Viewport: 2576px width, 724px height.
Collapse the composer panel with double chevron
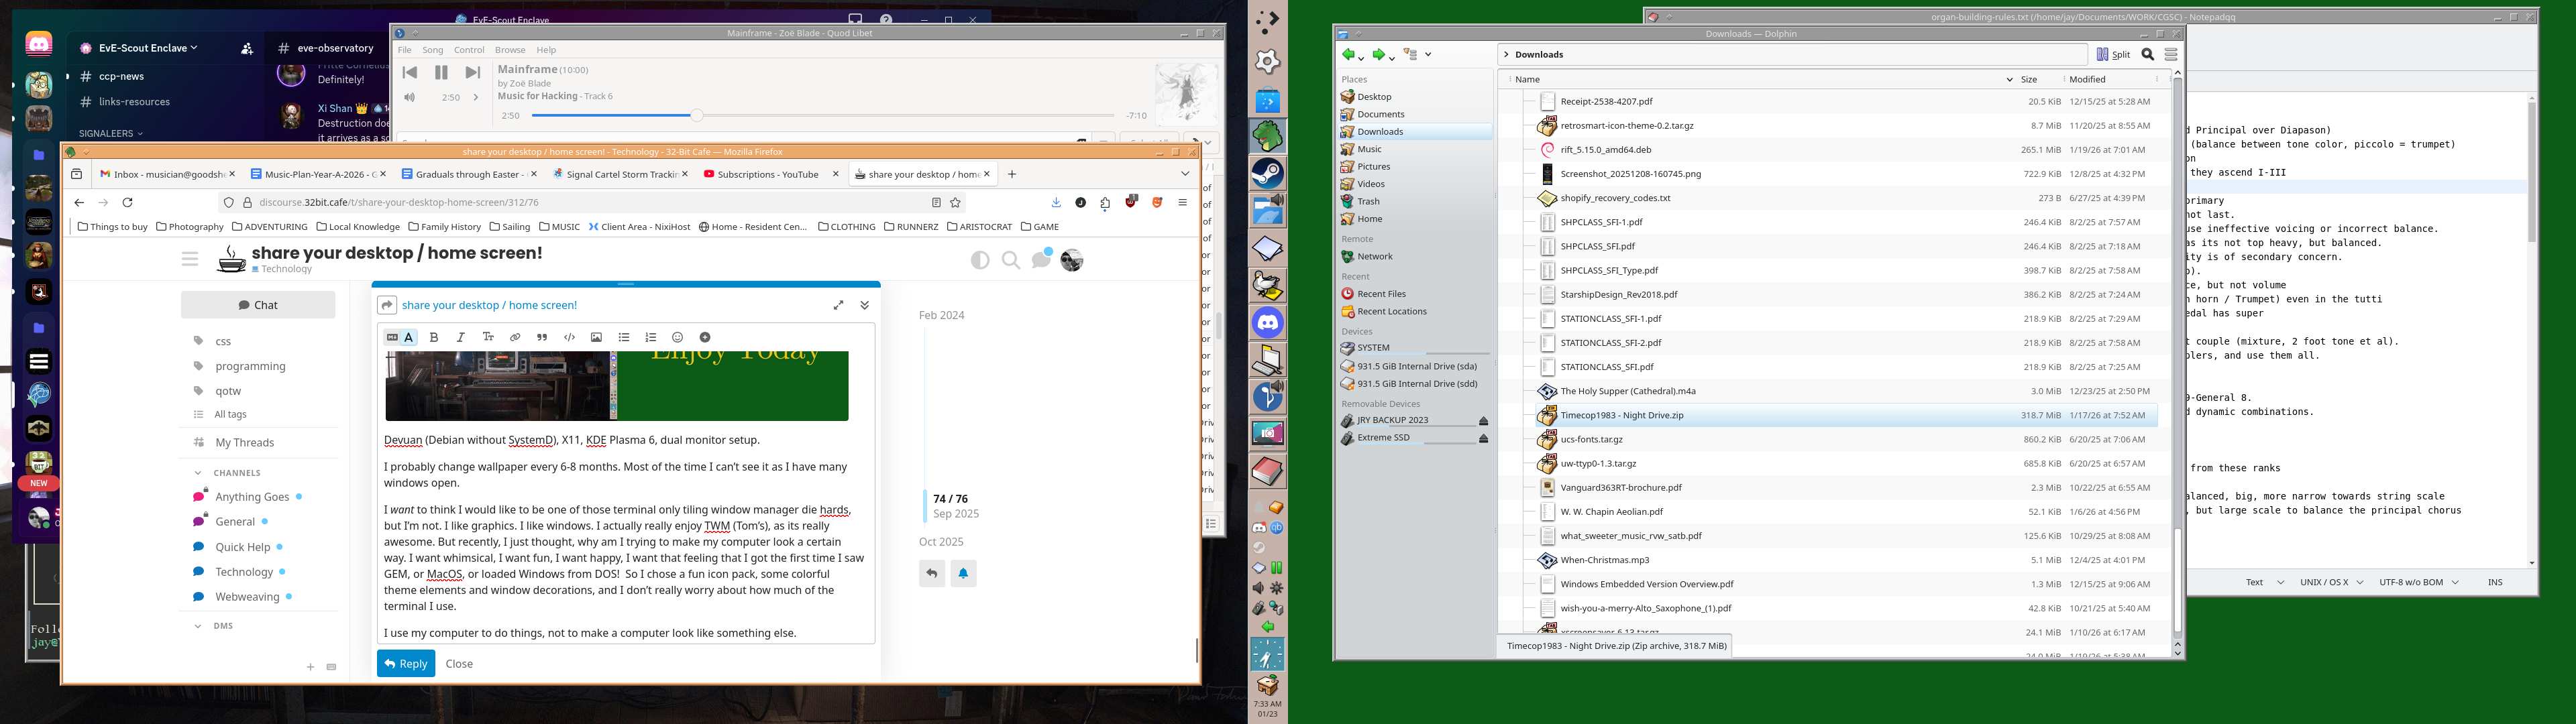(x=865, y=305)
